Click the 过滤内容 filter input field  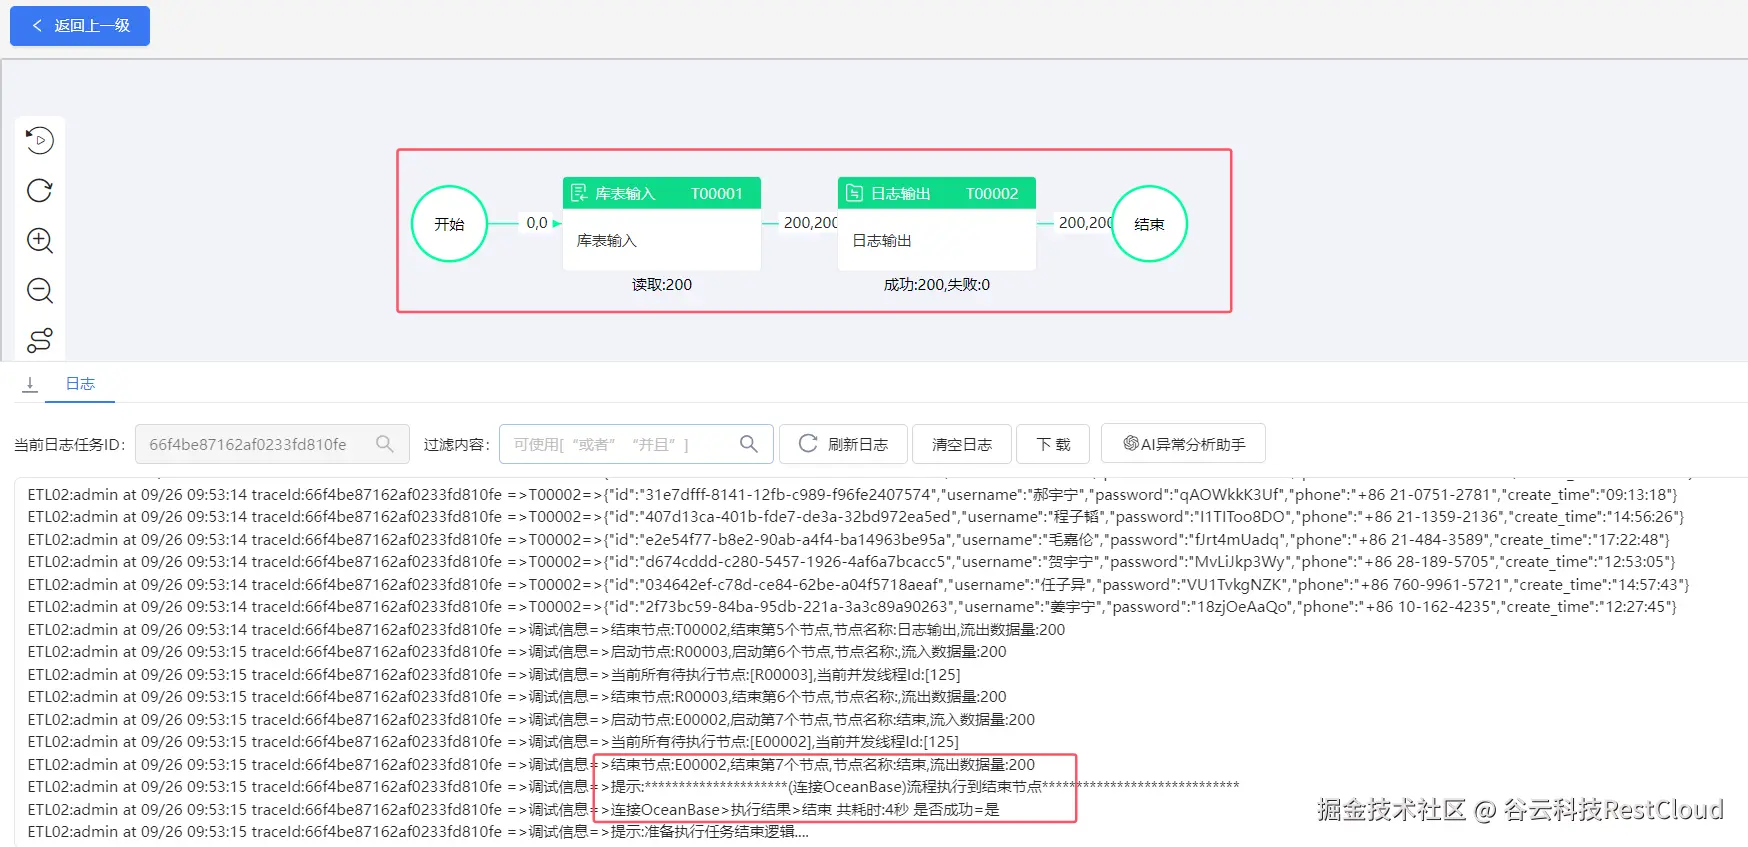636,444
